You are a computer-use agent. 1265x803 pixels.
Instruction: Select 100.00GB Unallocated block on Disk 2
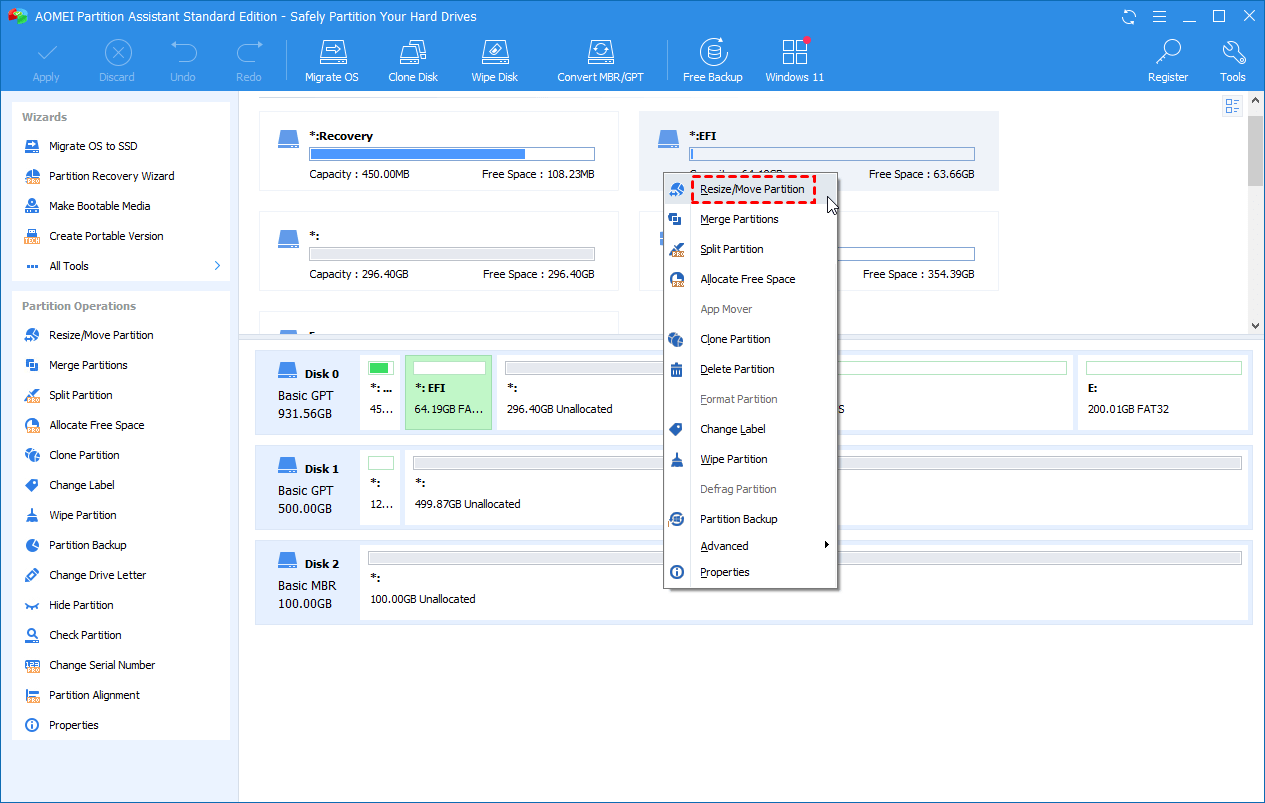pyautogui.click(x=805, y=582)
